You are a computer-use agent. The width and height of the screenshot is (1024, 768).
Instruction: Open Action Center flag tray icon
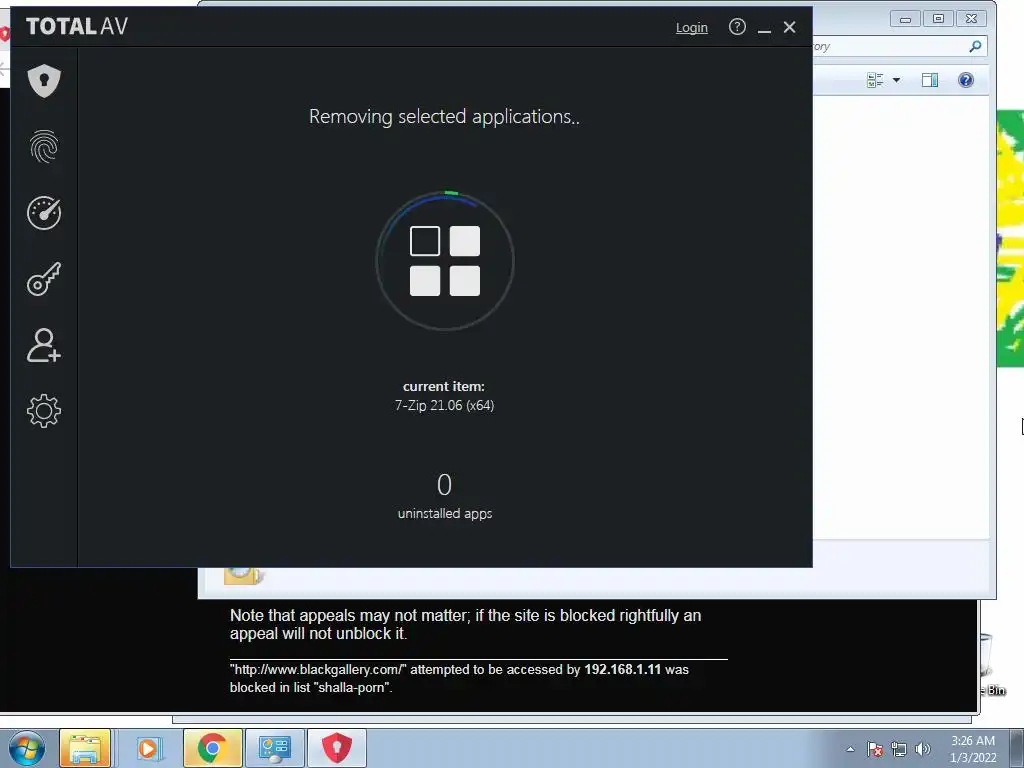coord(875,749)
